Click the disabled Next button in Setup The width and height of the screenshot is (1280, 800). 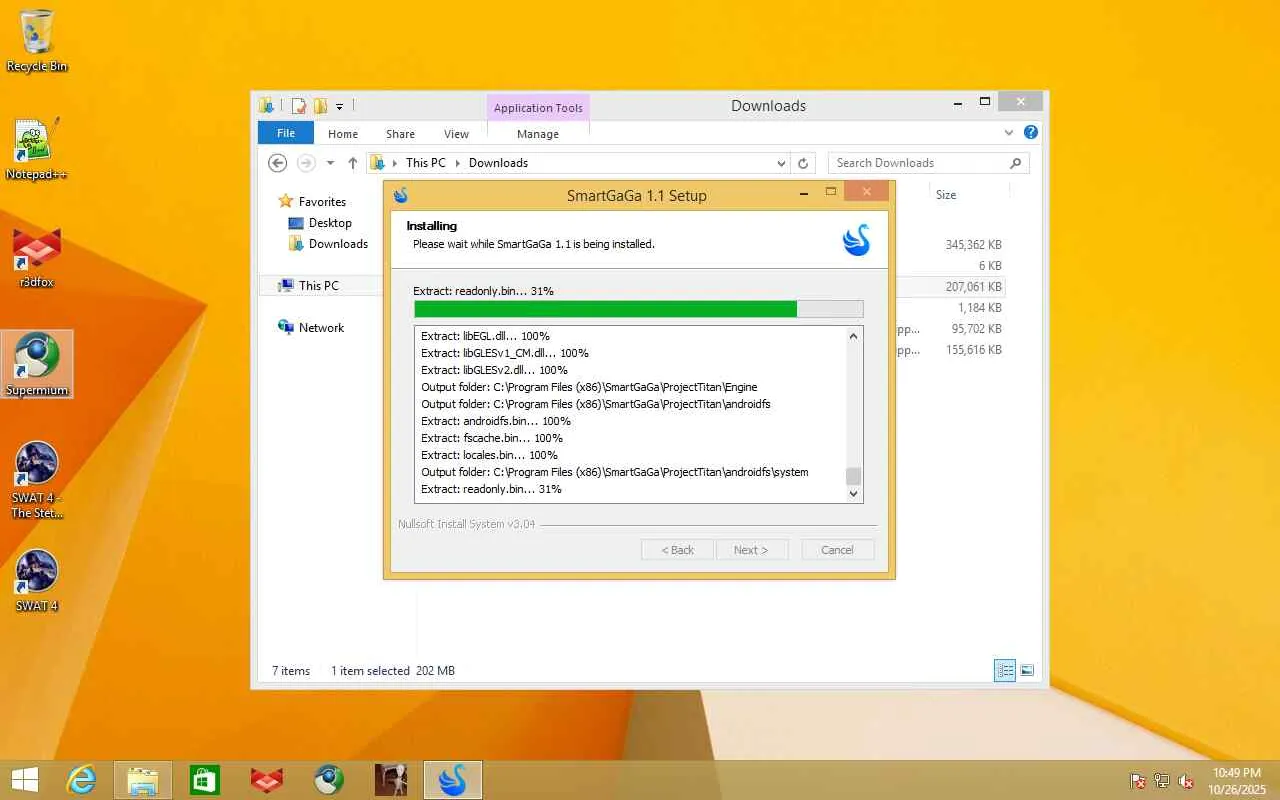tap(752, 550)
